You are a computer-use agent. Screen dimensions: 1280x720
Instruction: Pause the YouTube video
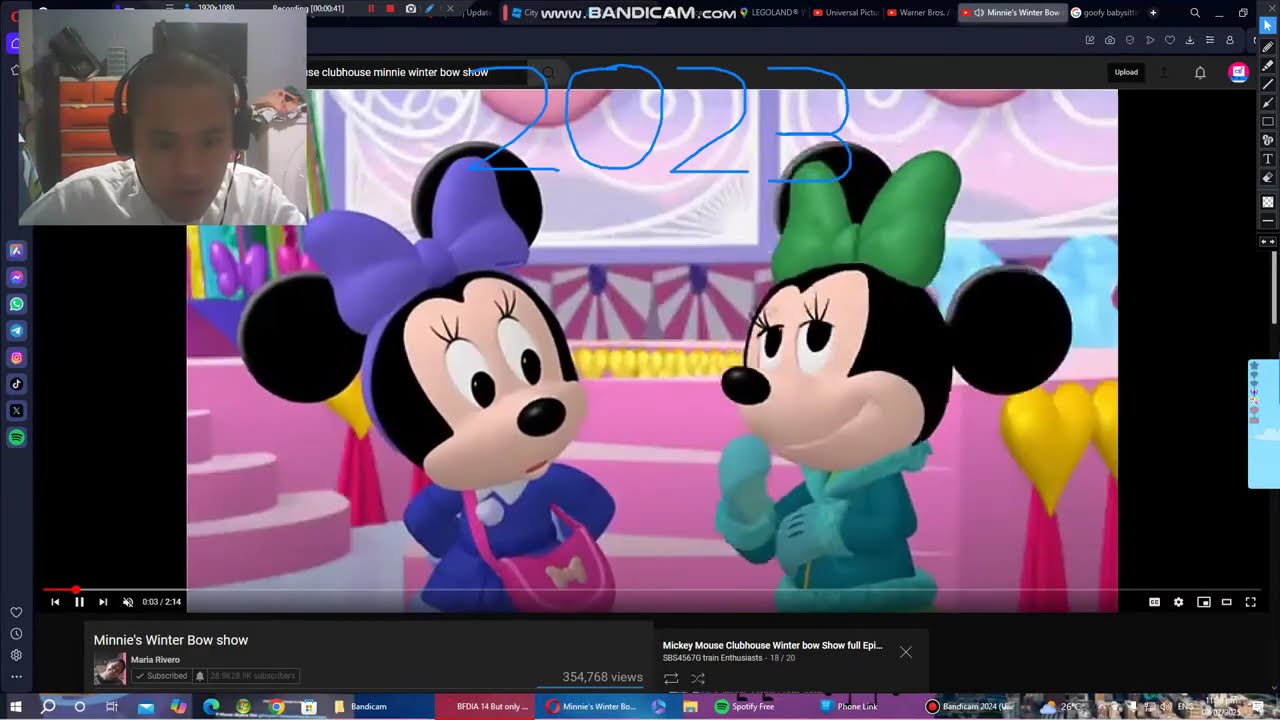click(79, 602)
